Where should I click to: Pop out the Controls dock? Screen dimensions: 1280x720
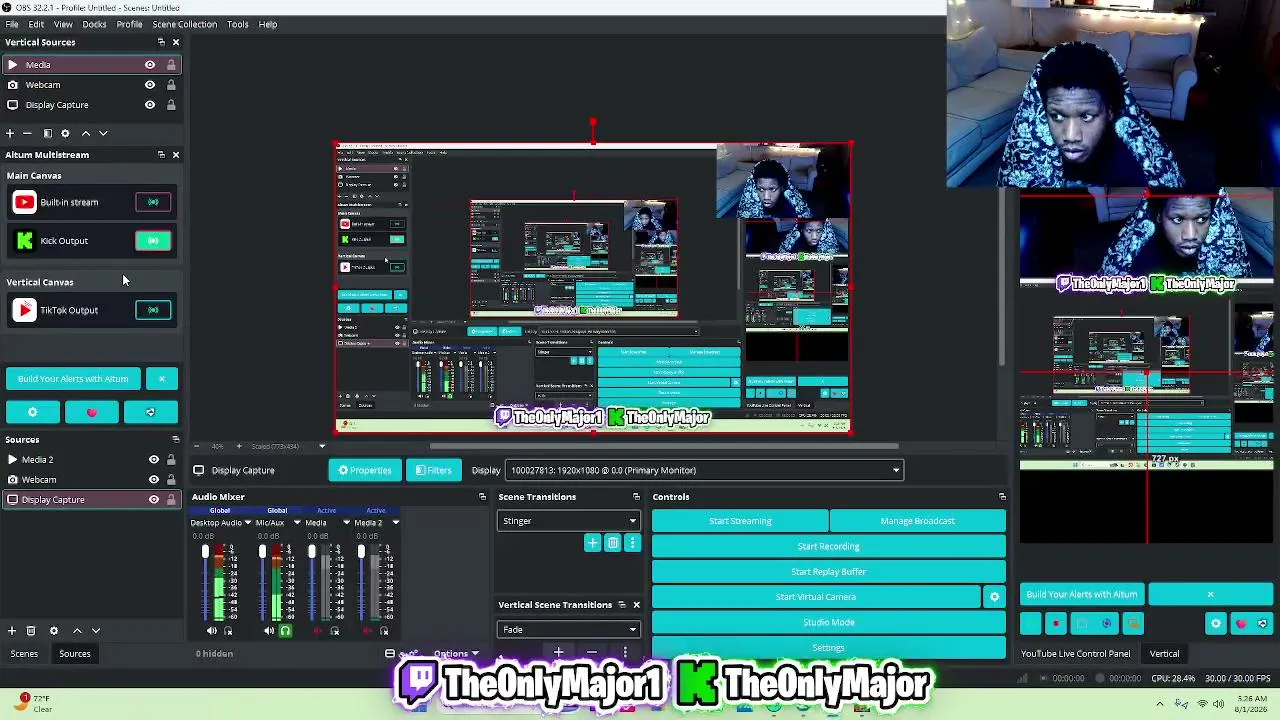point(1002,497)
